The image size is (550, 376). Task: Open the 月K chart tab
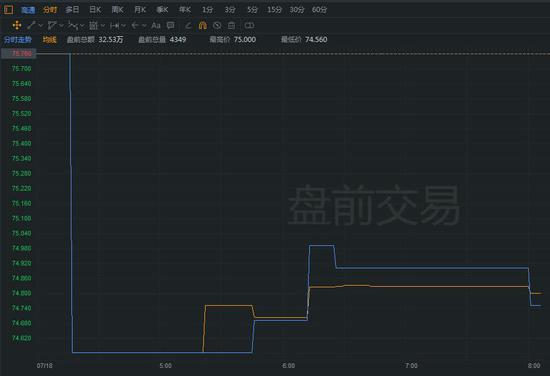pyautogui.click(x=140, y=10)
